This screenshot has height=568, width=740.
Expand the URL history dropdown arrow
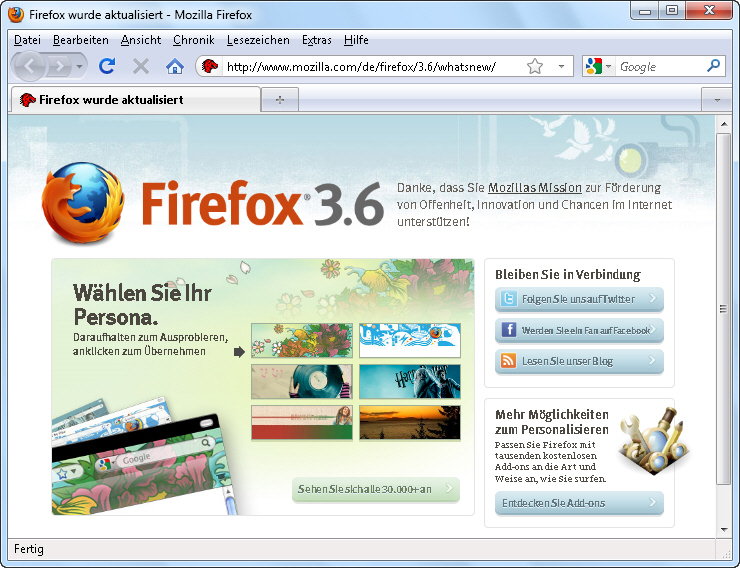[561, 66]
